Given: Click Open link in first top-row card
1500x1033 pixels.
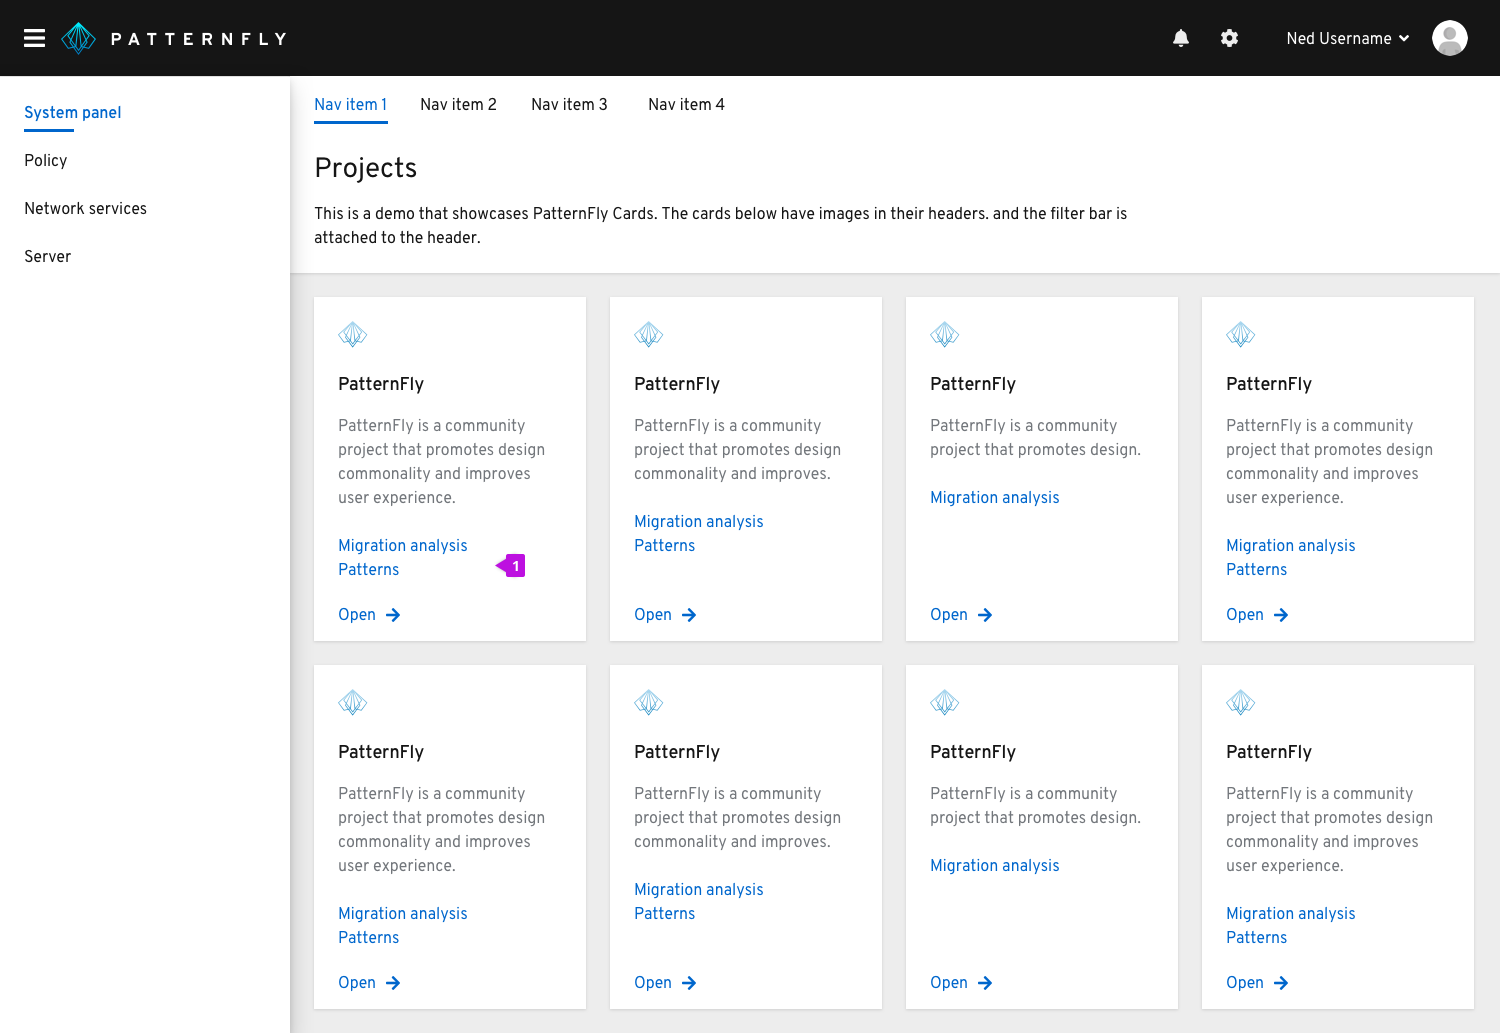Looking at the screenshot, I should [x=369, y=614].
